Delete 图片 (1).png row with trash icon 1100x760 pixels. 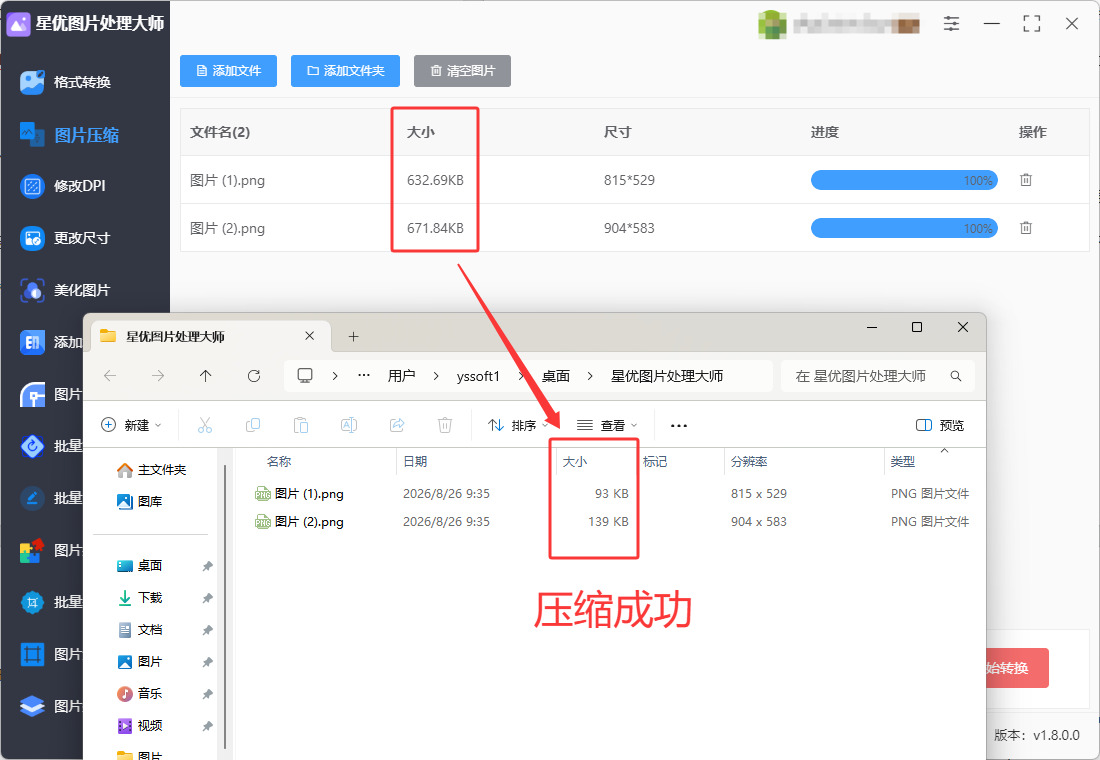click(x=1026, y=180)
